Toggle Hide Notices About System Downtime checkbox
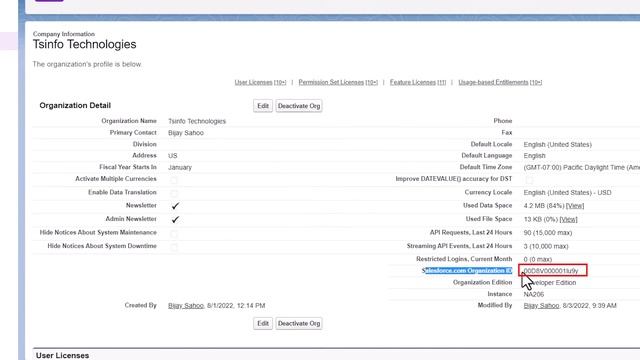 174,247
